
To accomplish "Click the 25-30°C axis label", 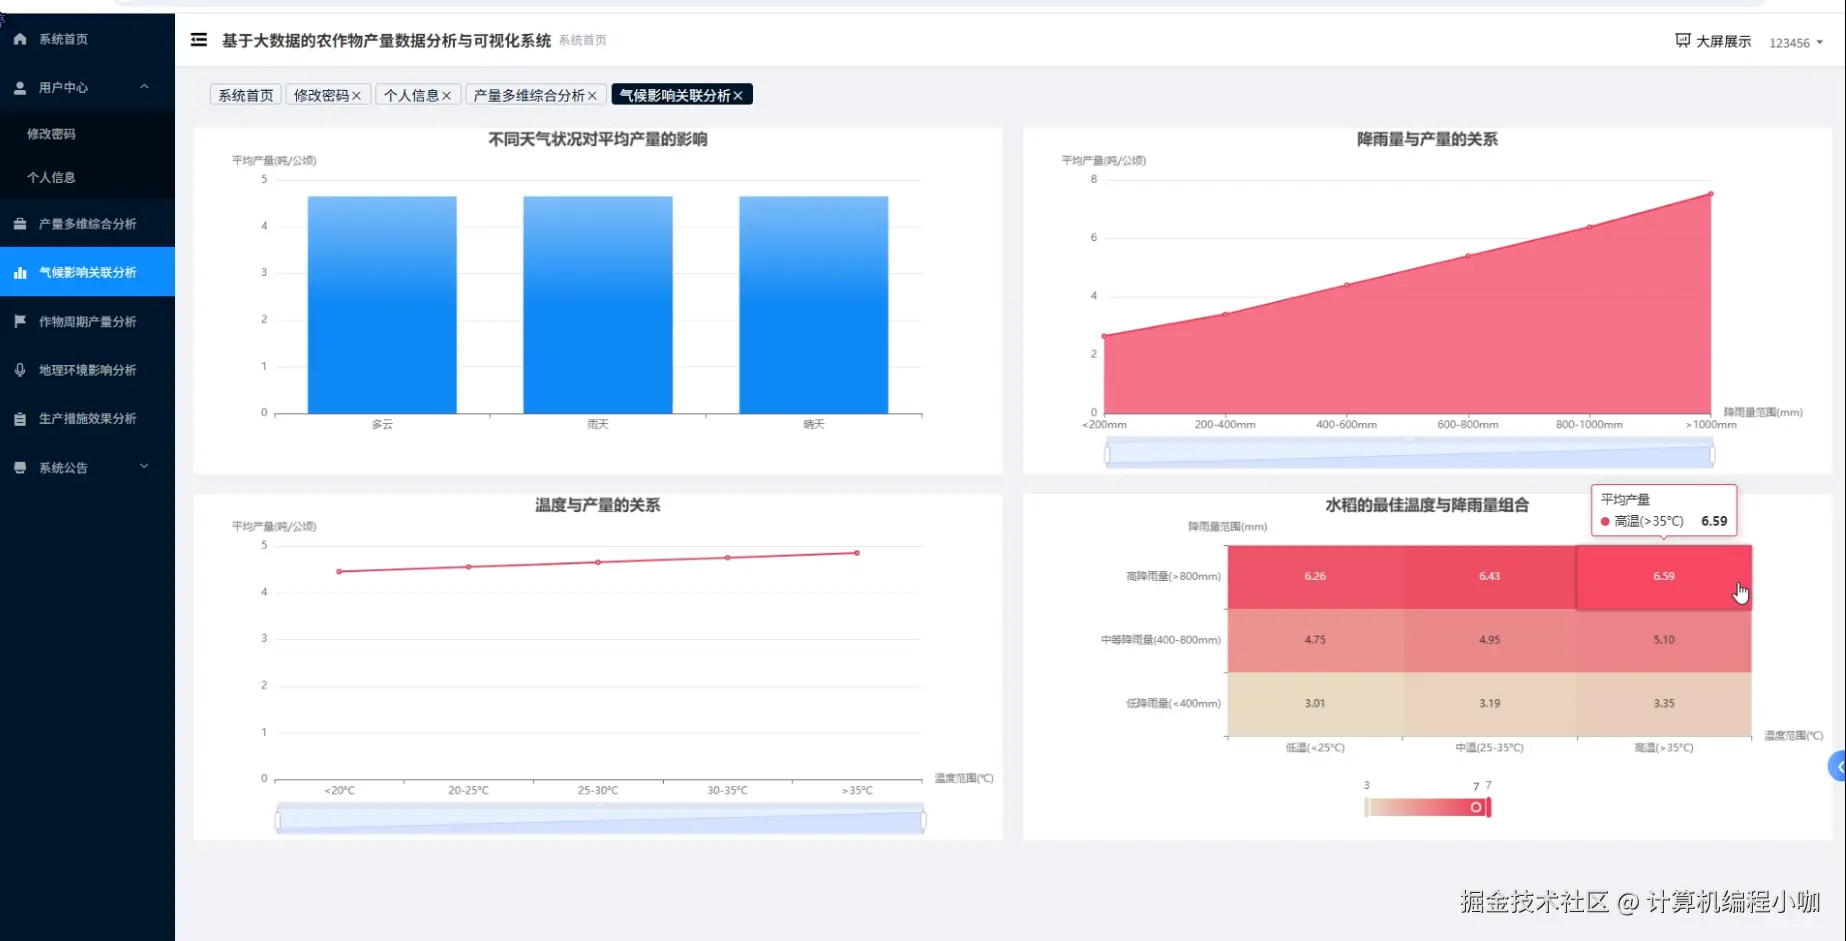I will (x=598, y=791).
